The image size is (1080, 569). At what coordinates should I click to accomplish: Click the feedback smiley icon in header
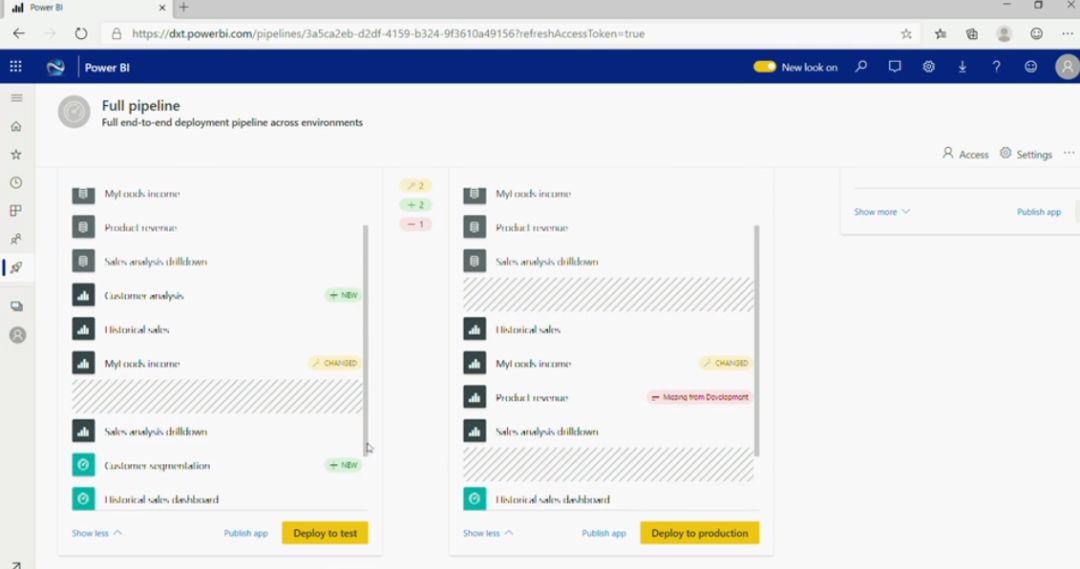1030,67
